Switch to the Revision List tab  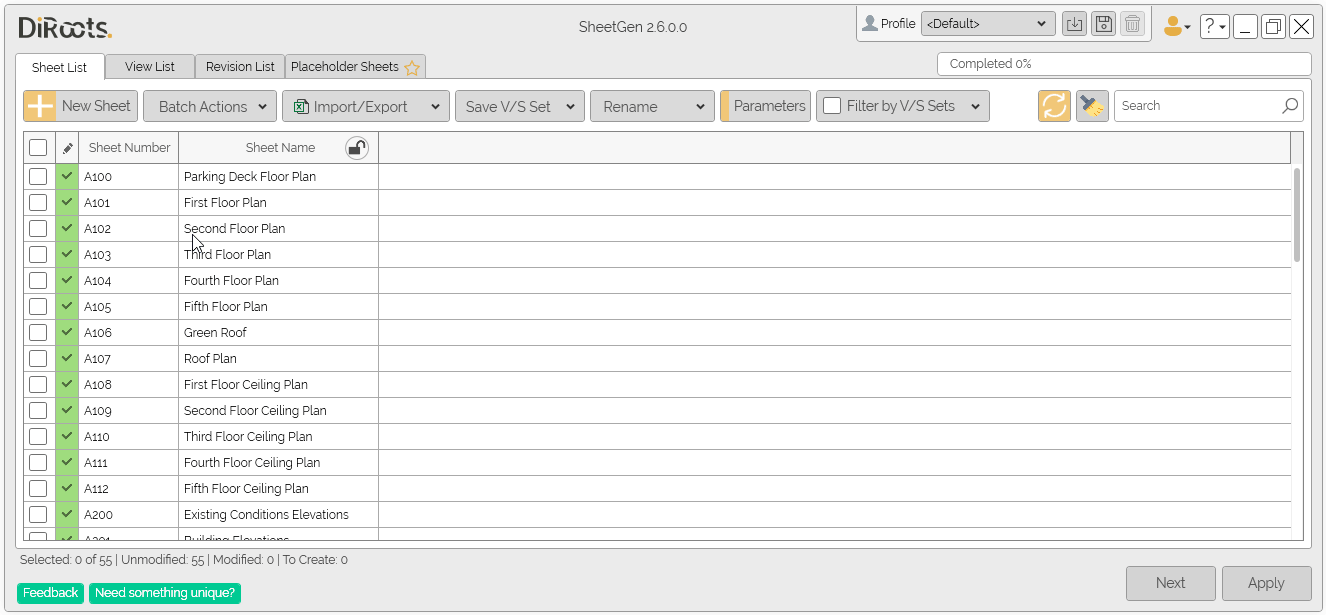click(x=239, y=67)
